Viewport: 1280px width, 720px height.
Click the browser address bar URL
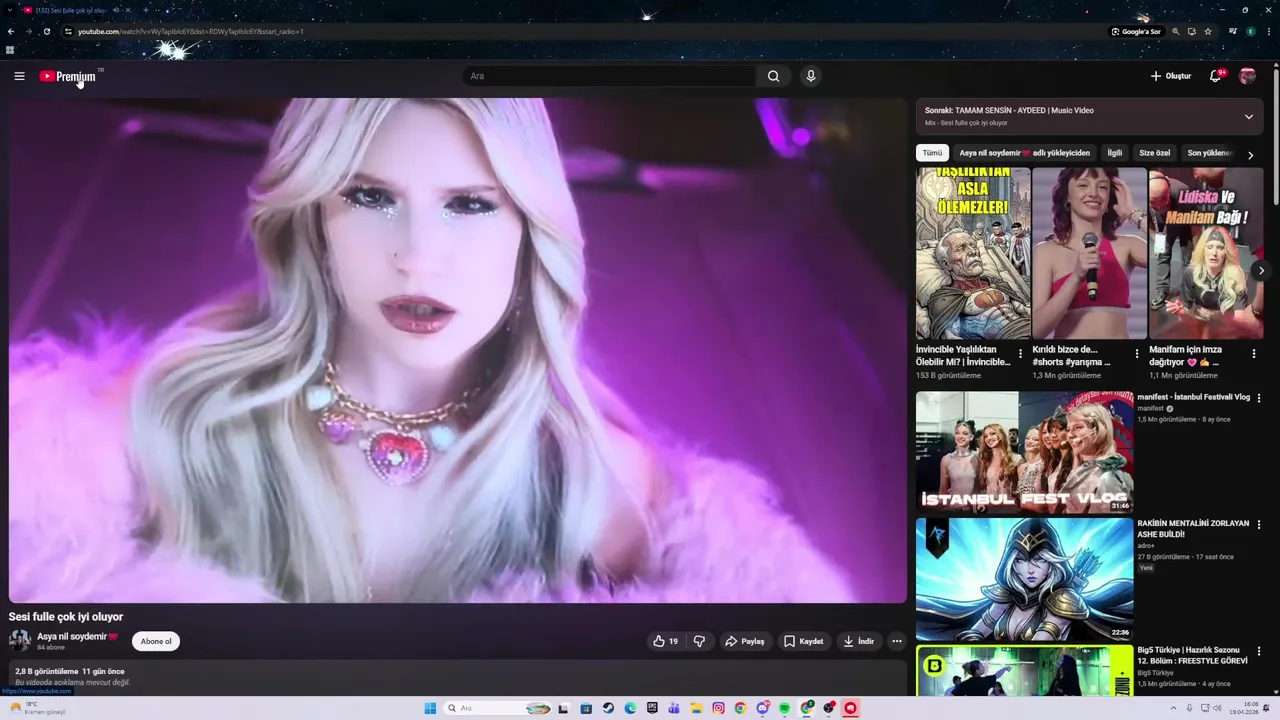click(191, 31)
